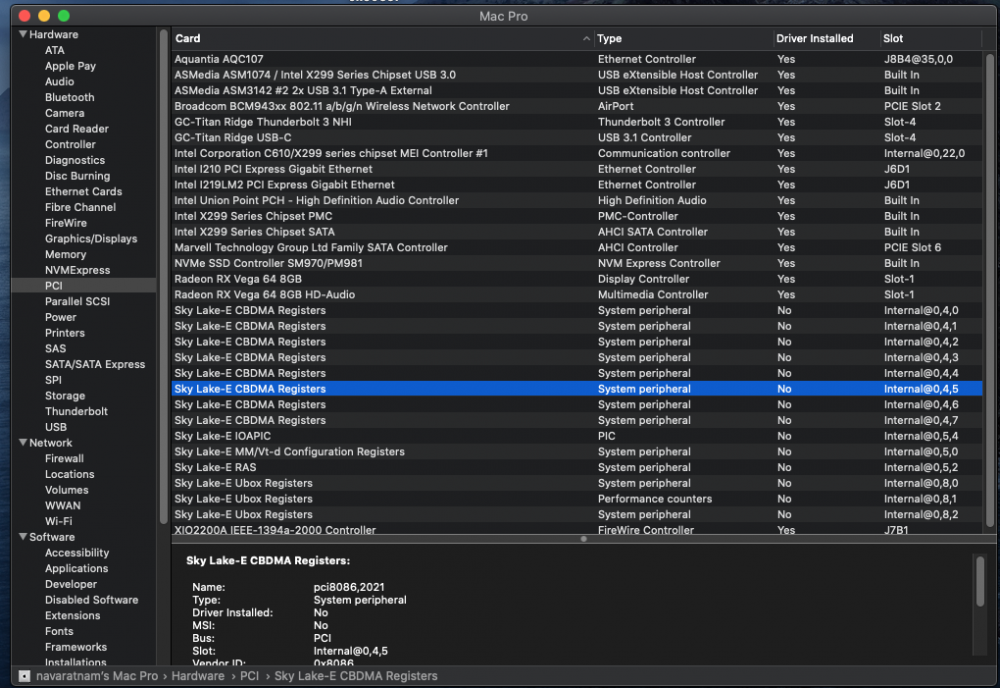Sort by Card column header
Image resolution: width=1000 pixels, height=688 pixels.
383,38
